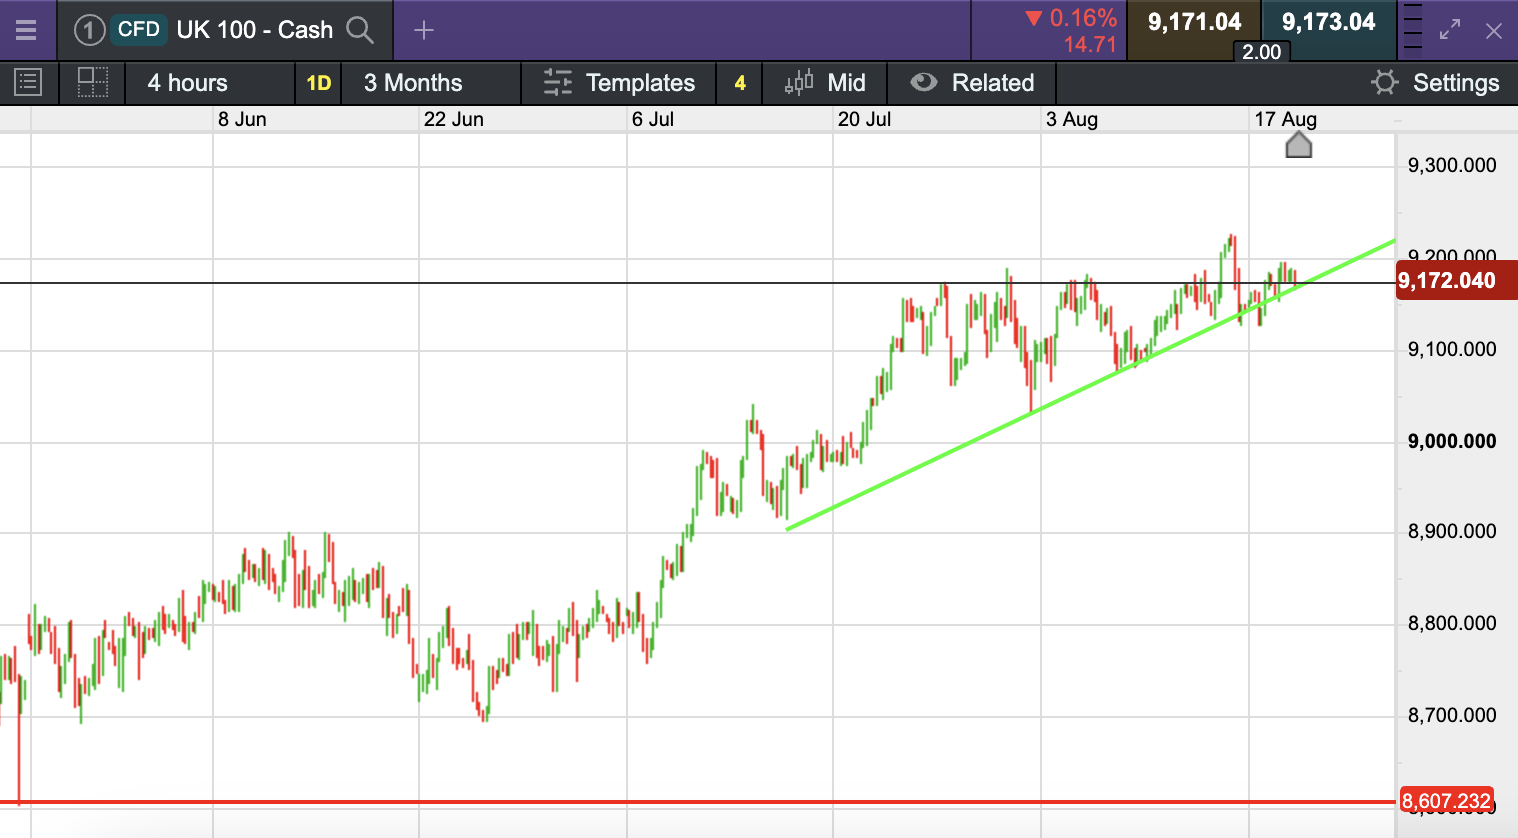
Task: Click the 9,100.000 price axis label
Action: click(1452, 349)
